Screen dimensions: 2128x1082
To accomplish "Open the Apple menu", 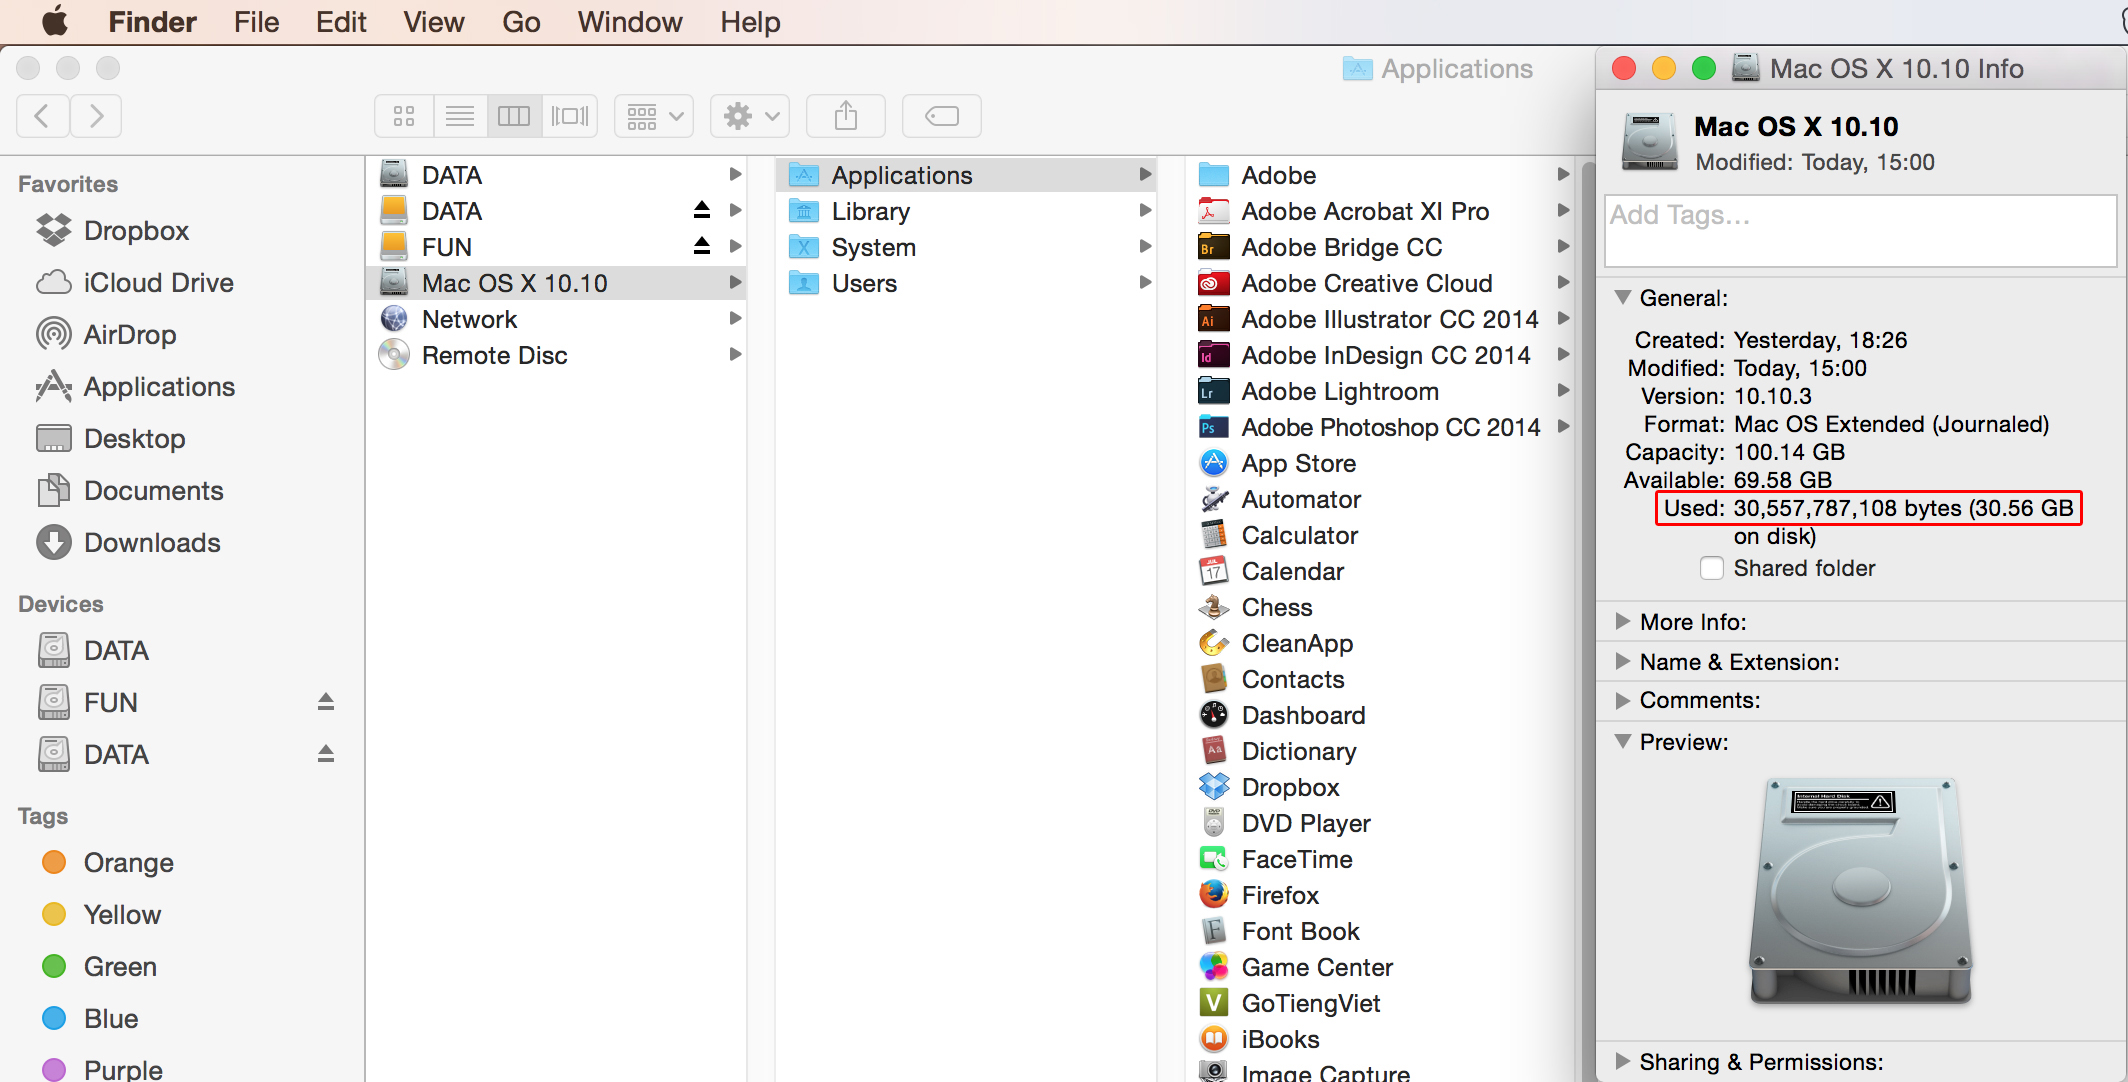I will [55, 21].
